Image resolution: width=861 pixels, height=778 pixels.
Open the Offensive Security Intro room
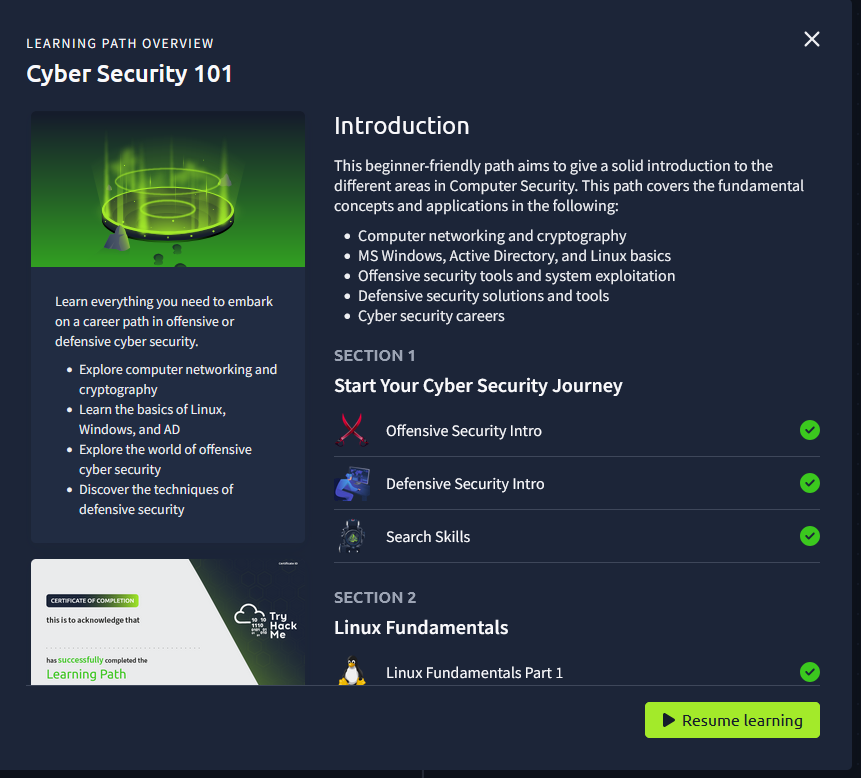coord(464,431)
